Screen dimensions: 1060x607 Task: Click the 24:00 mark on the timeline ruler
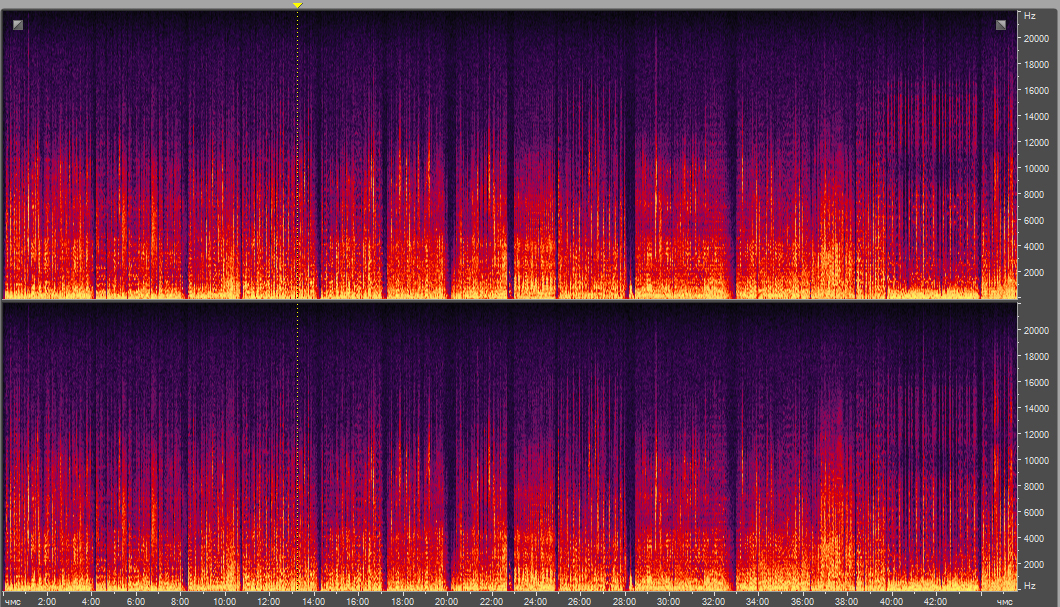coord(536,602)
